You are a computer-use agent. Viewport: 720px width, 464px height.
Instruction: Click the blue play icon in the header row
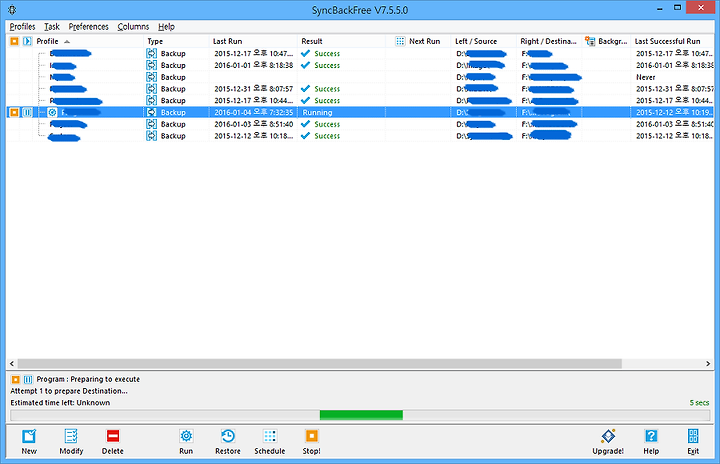tap(27, 41)
